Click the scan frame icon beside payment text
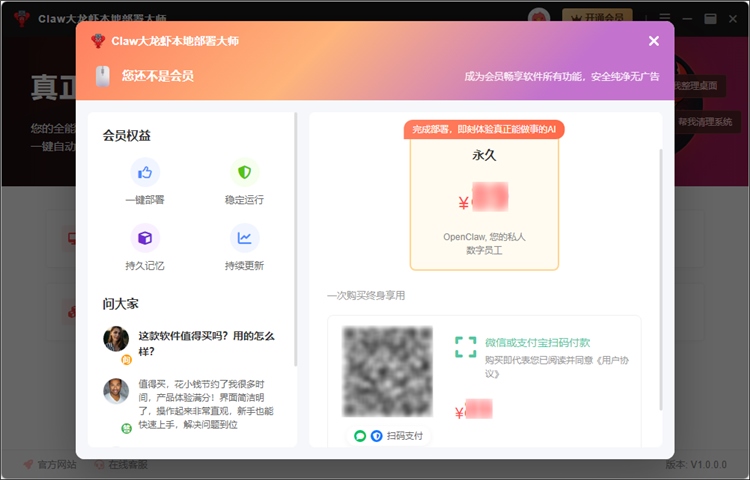 (x=465, y=347)
